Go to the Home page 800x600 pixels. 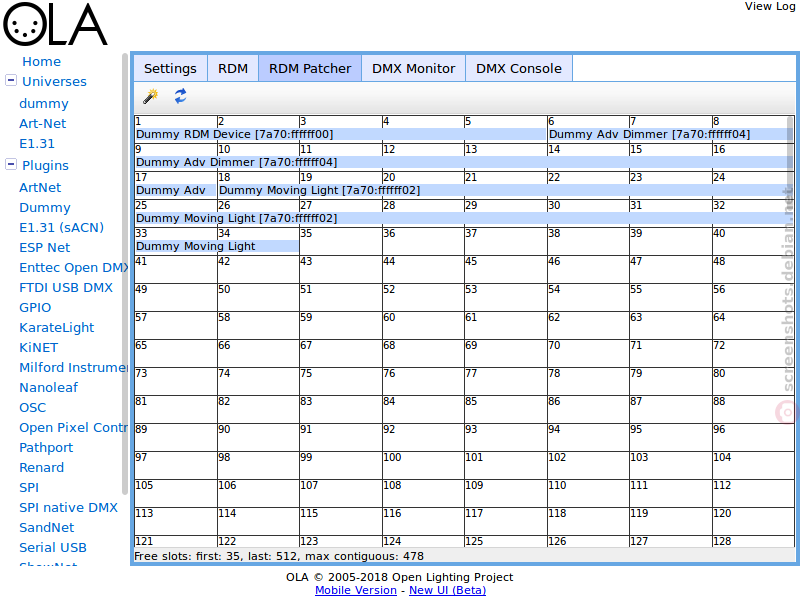(41, 62)
